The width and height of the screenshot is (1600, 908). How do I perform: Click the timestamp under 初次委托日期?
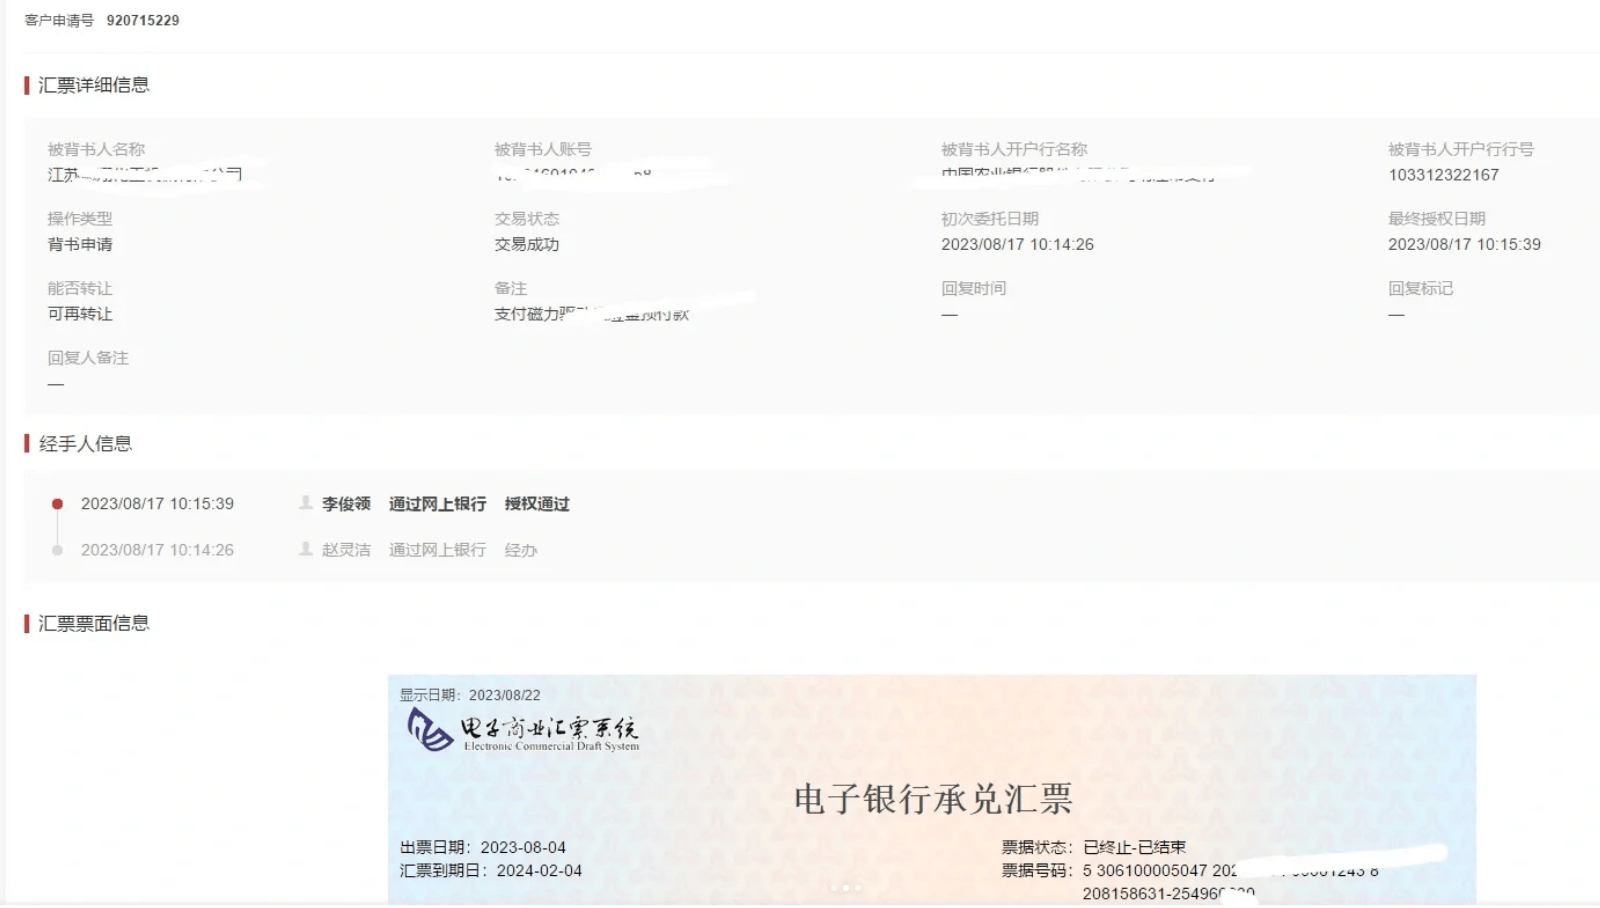pyautogui.click(x=1017, y=244)
